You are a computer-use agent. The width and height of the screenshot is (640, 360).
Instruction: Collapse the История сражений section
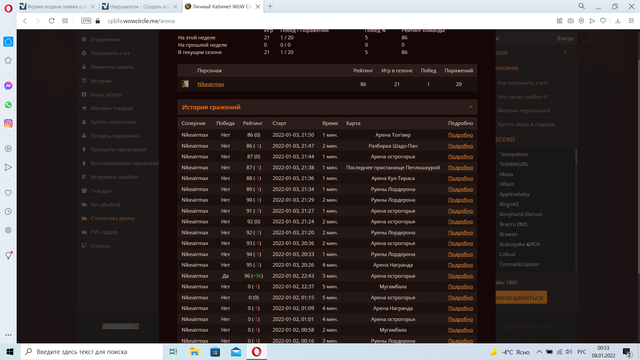pos(471,107)
